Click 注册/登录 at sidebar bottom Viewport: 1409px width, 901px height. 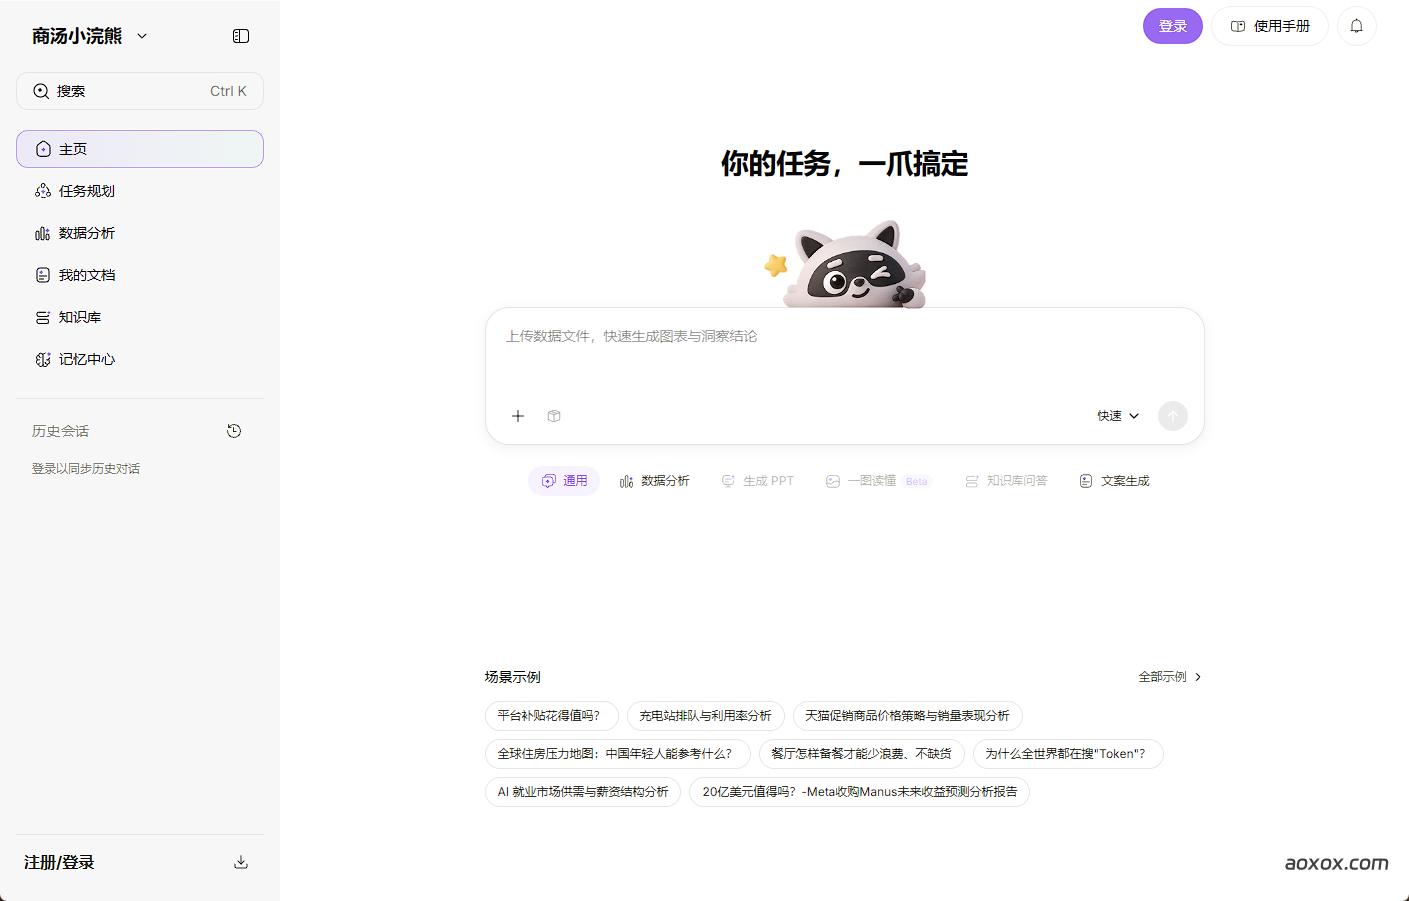point(59,862)
